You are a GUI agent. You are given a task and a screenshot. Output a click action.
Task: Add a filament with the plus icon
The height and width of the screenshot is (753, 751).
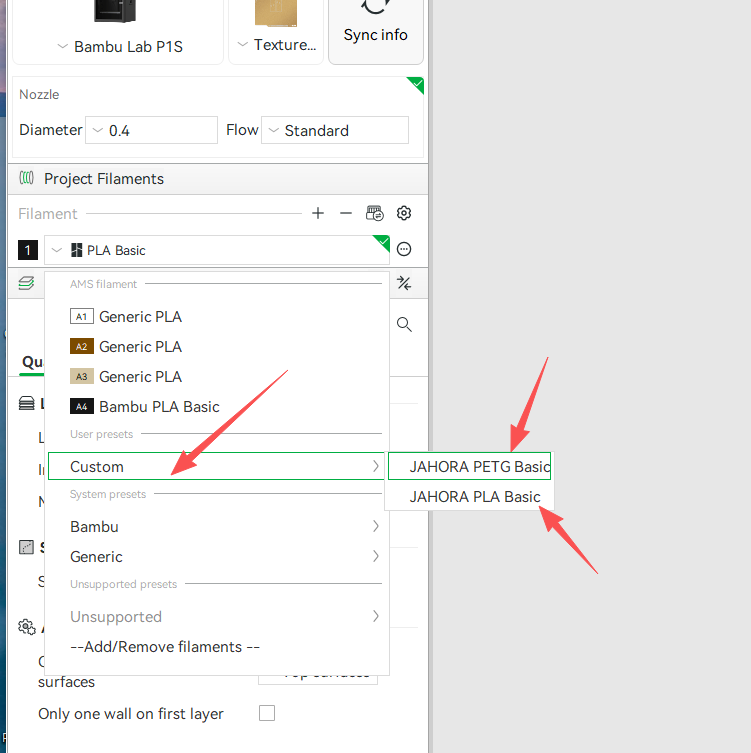click(317, 213)
